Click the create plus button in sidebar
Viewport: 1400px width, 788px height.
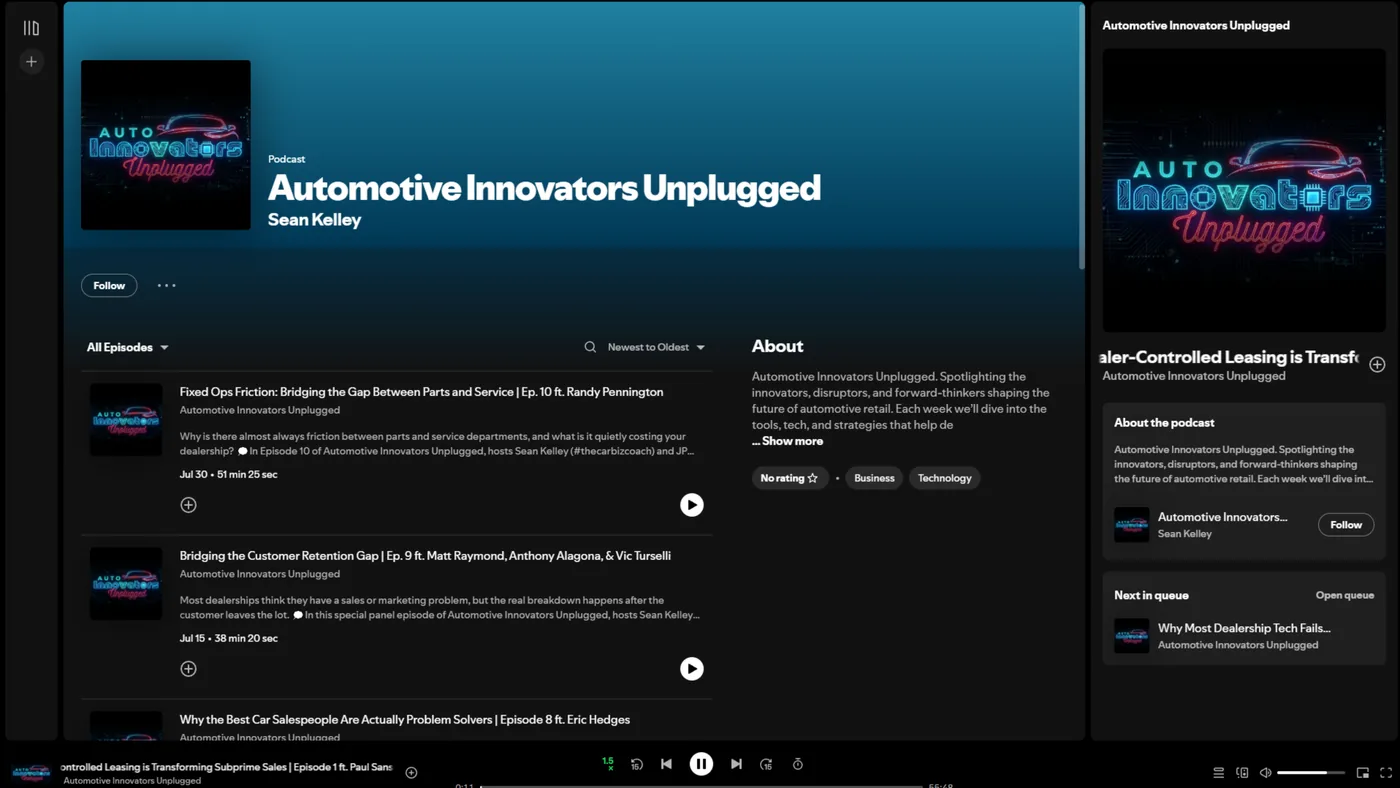click(31, 62)
